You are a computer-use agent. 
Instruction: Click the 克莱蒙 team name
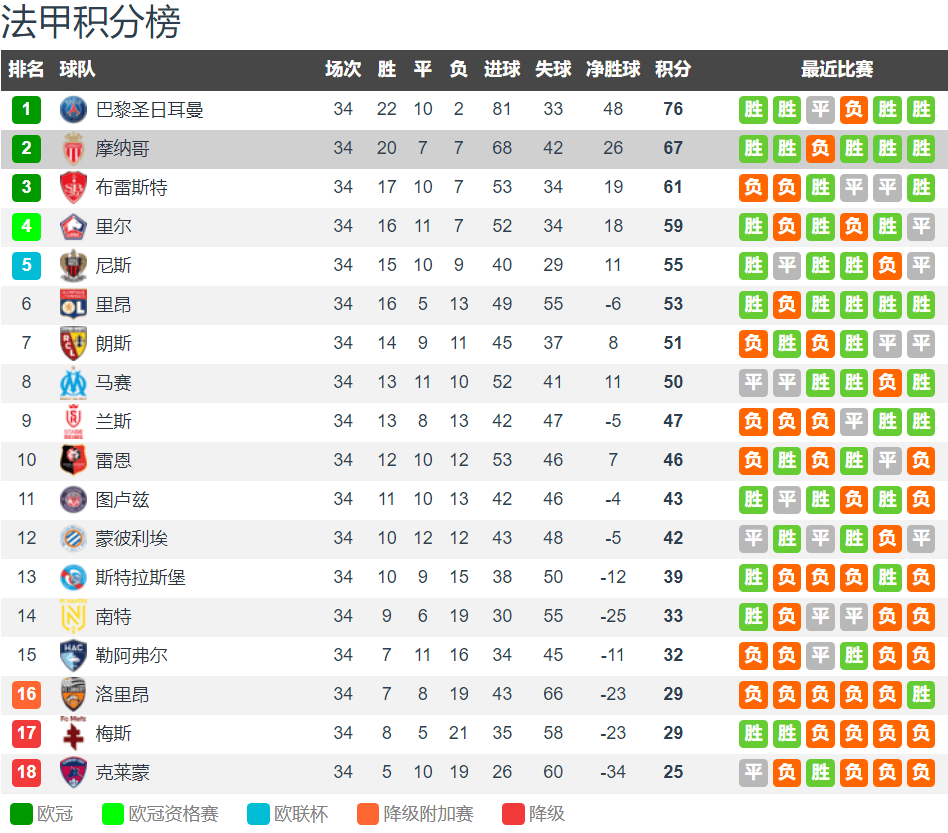pyautogui.click(x=122, y=773)
